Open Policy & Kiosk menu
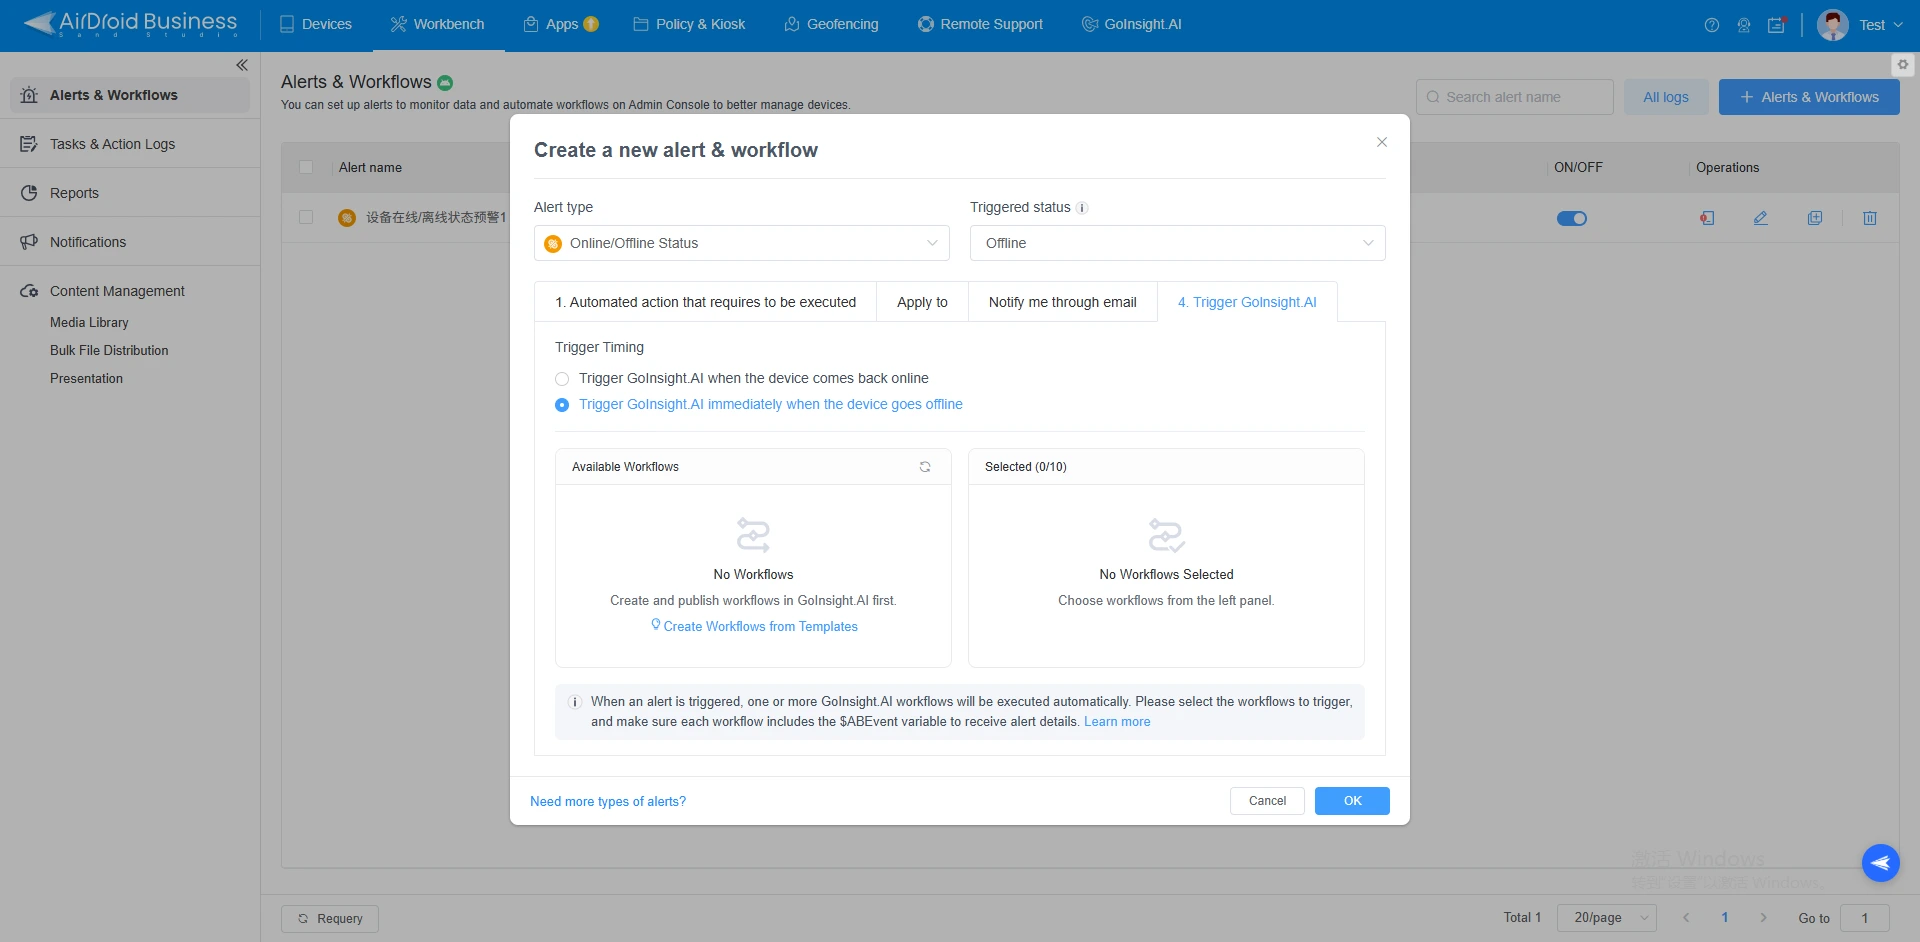 click(x=689, y=24)
